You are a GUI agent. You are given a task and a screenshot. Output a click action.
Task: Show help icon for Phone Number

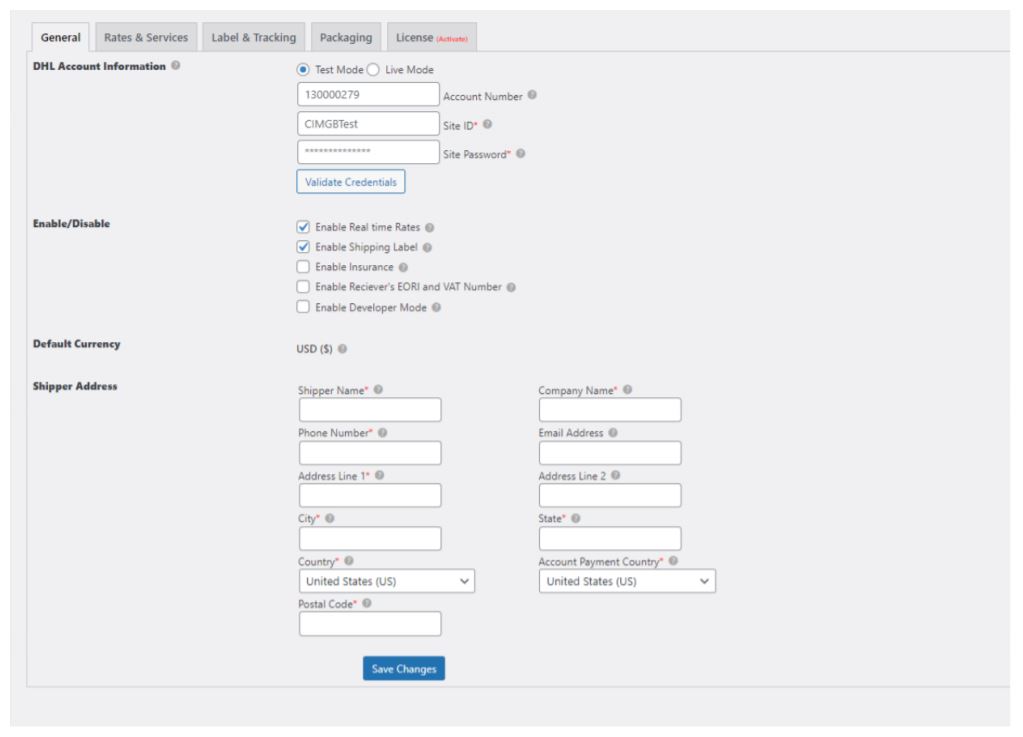click(383, 432)
